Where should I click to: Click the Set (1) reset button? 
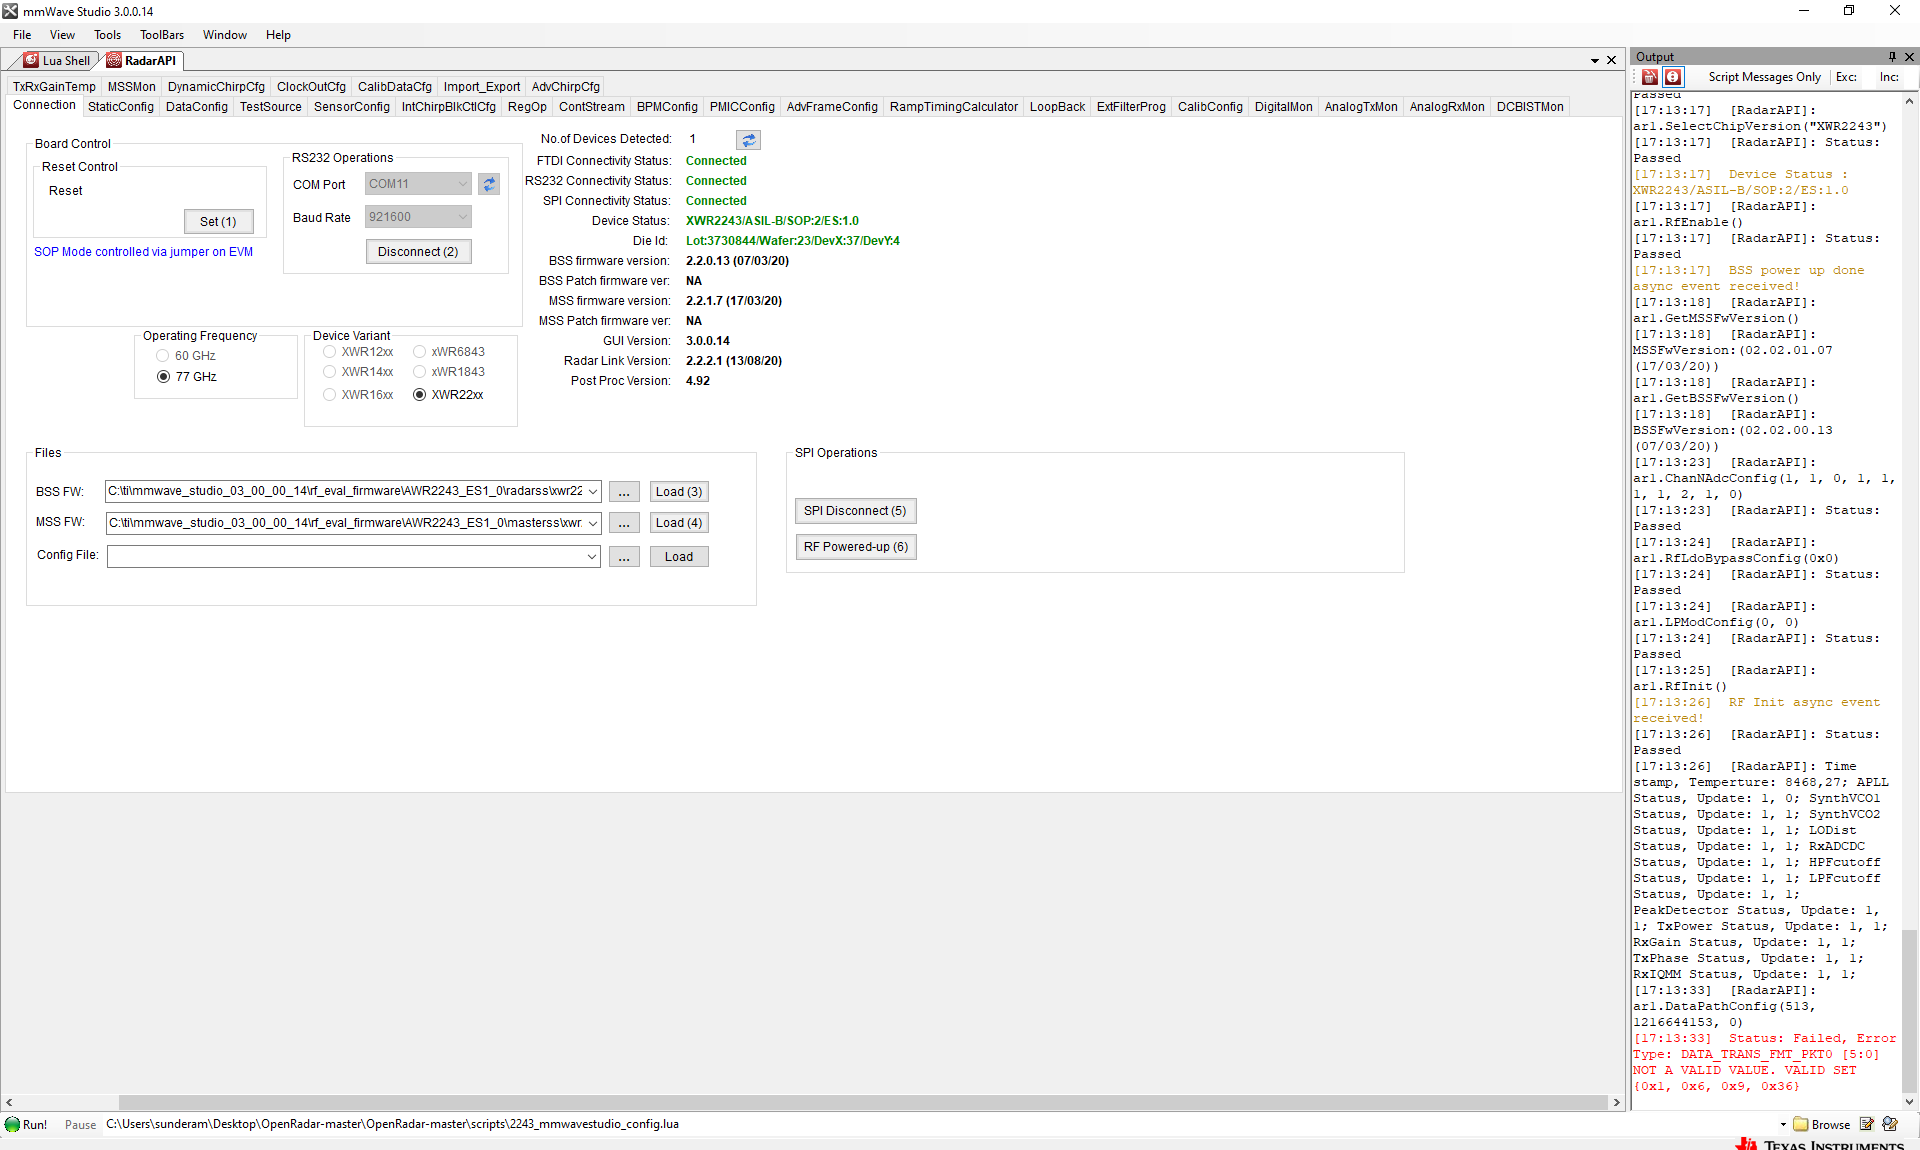[218, 222]
